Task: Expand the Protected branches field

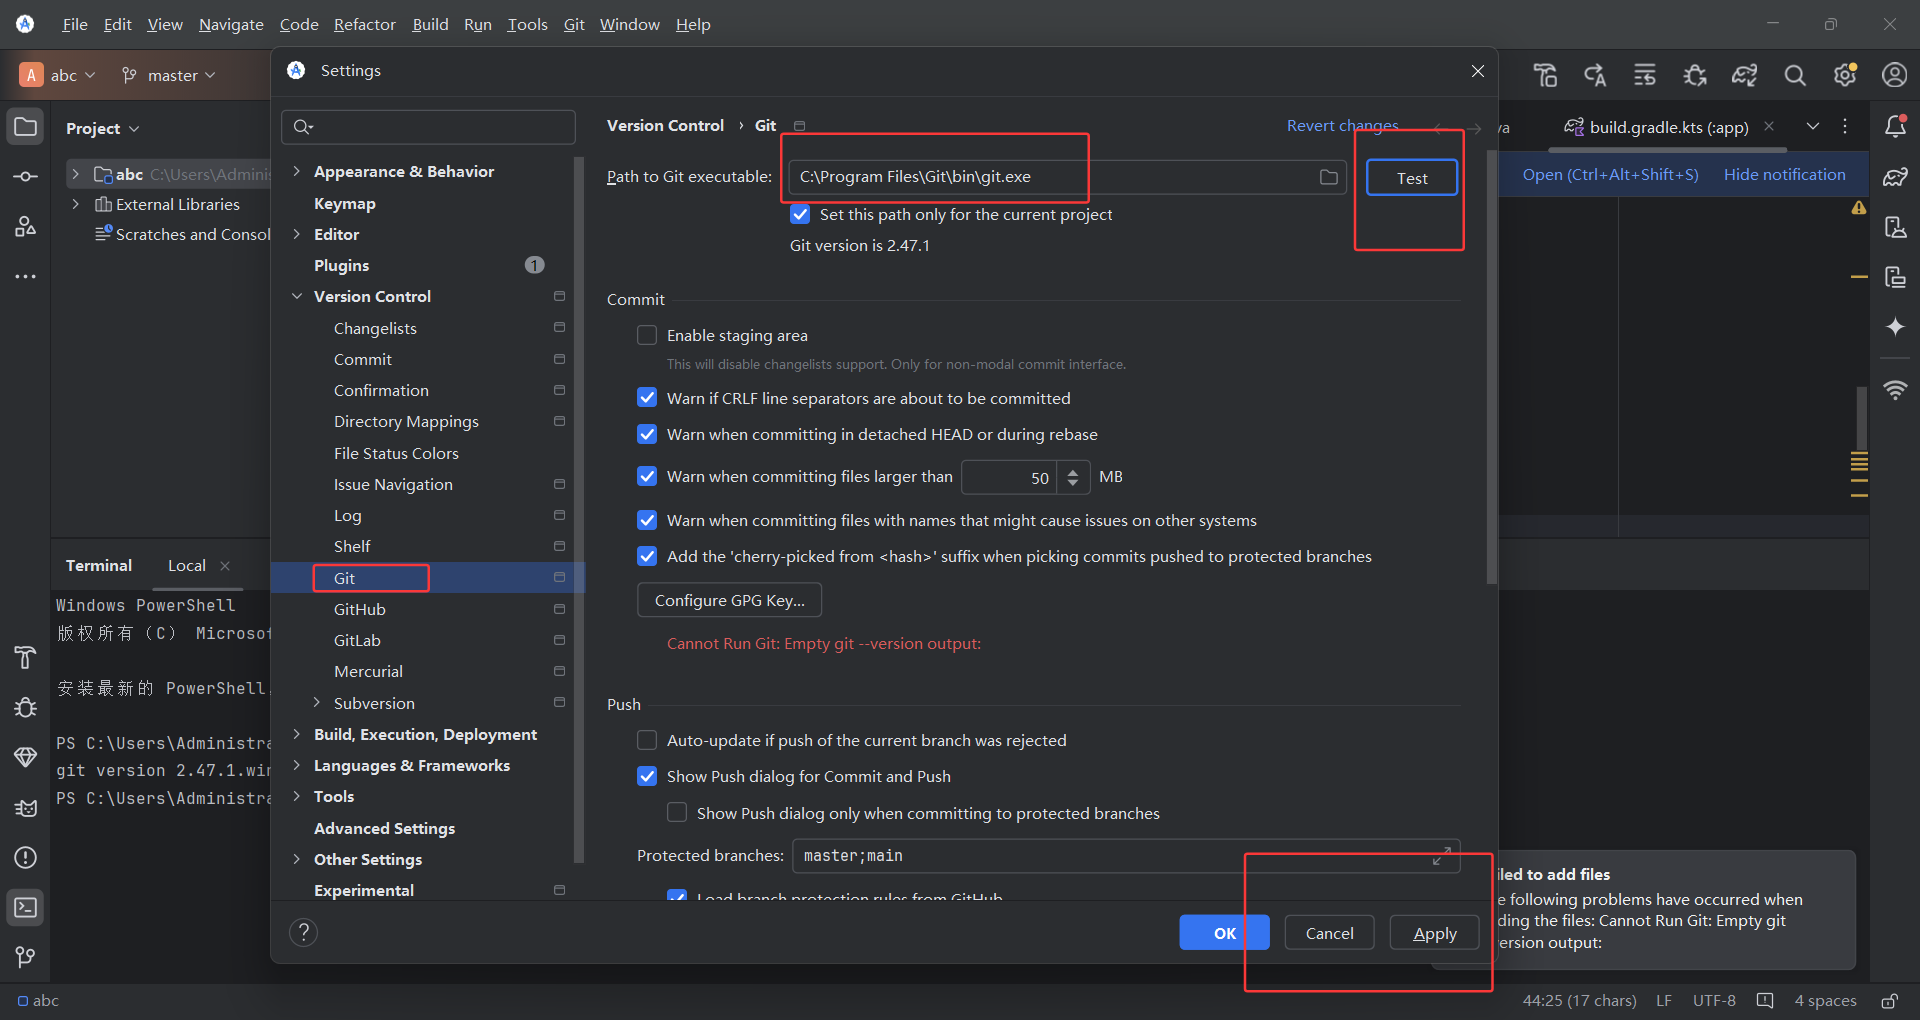Action: (x=1441, y=856)
